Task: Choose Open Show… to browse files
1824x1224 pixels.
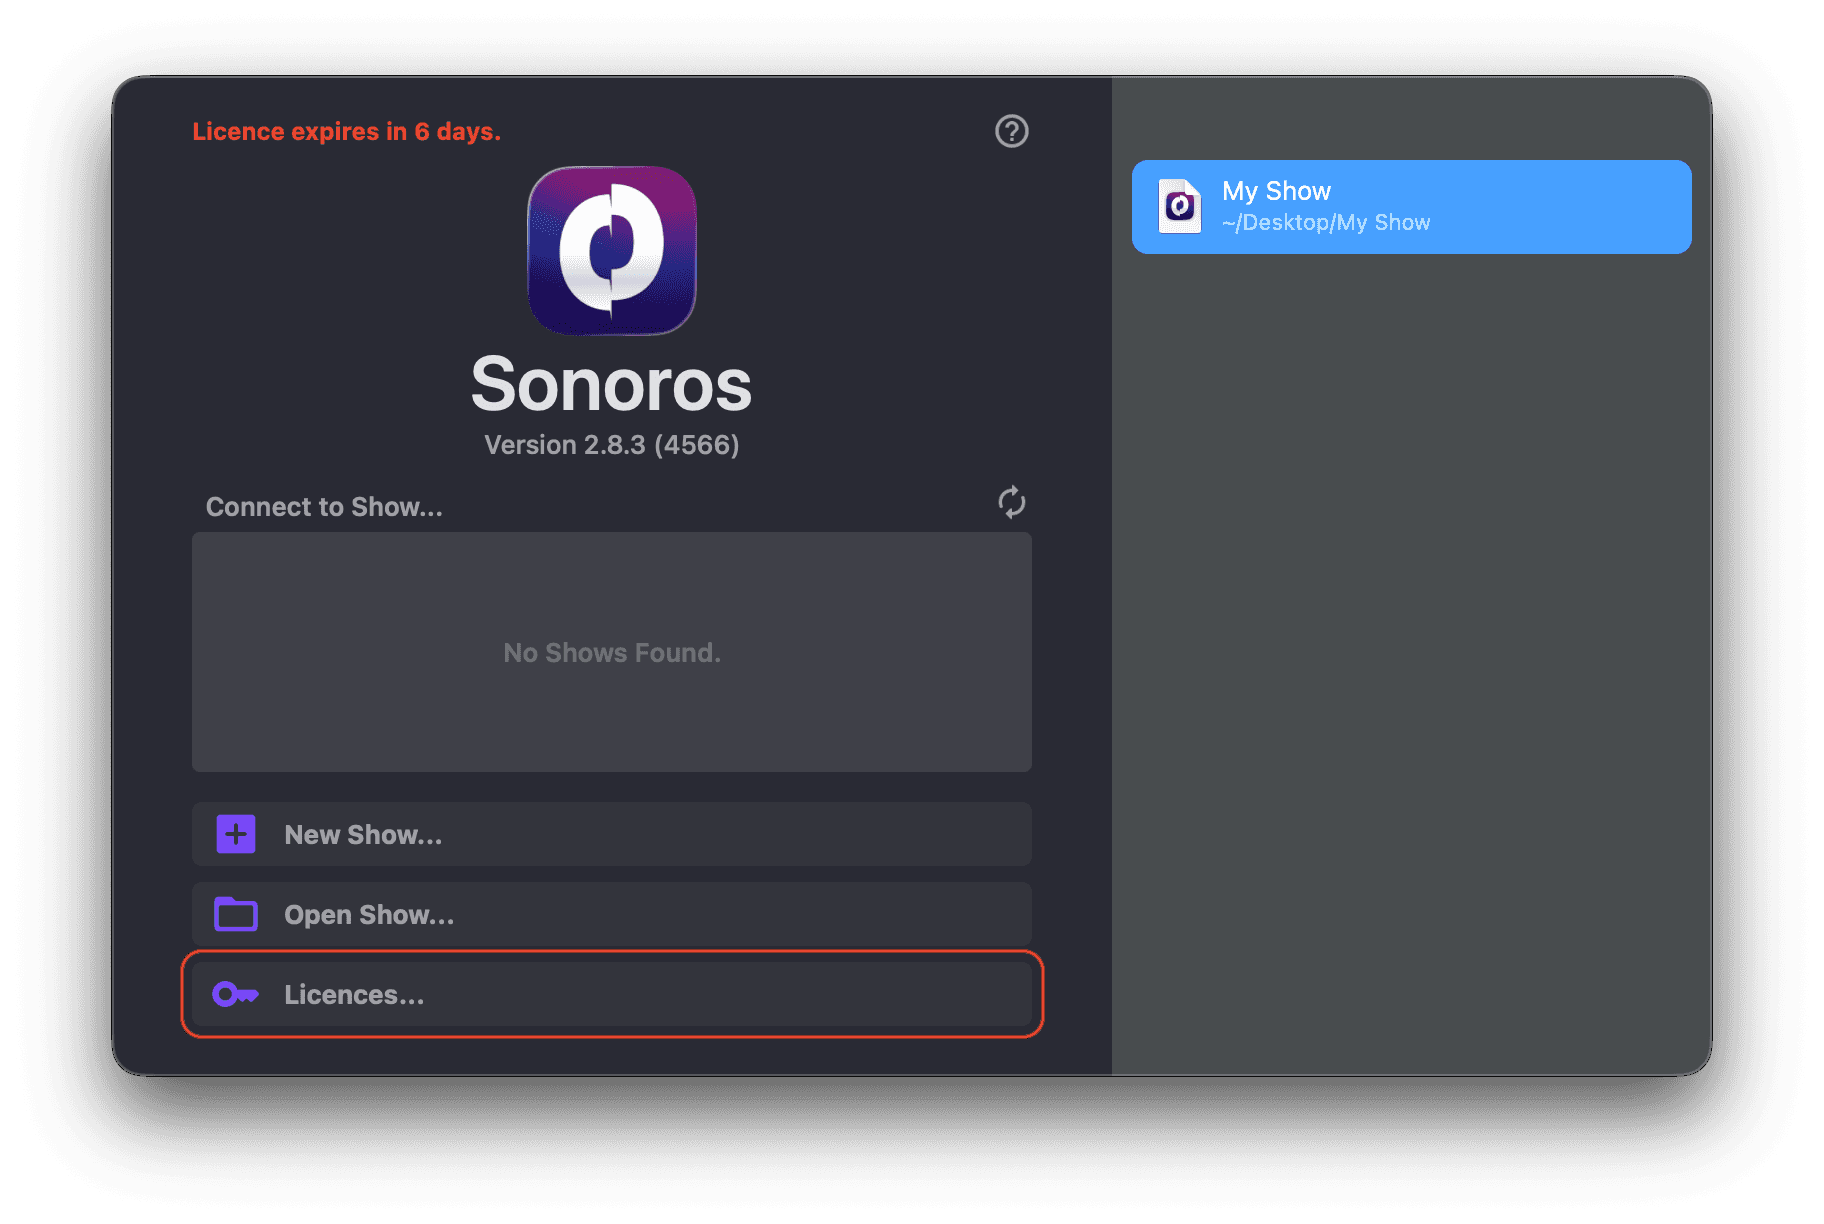Action: (612, 914)
